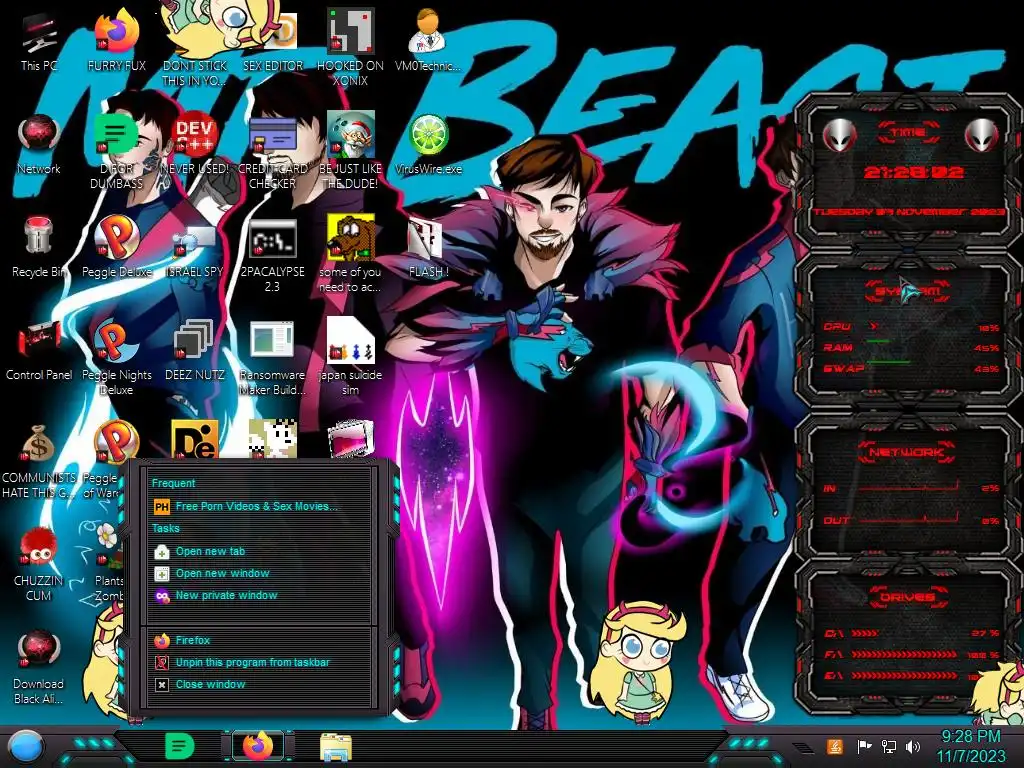Click the right alien head gadget icon
This screenshot has height=768, width=1024.
(981, 136)
